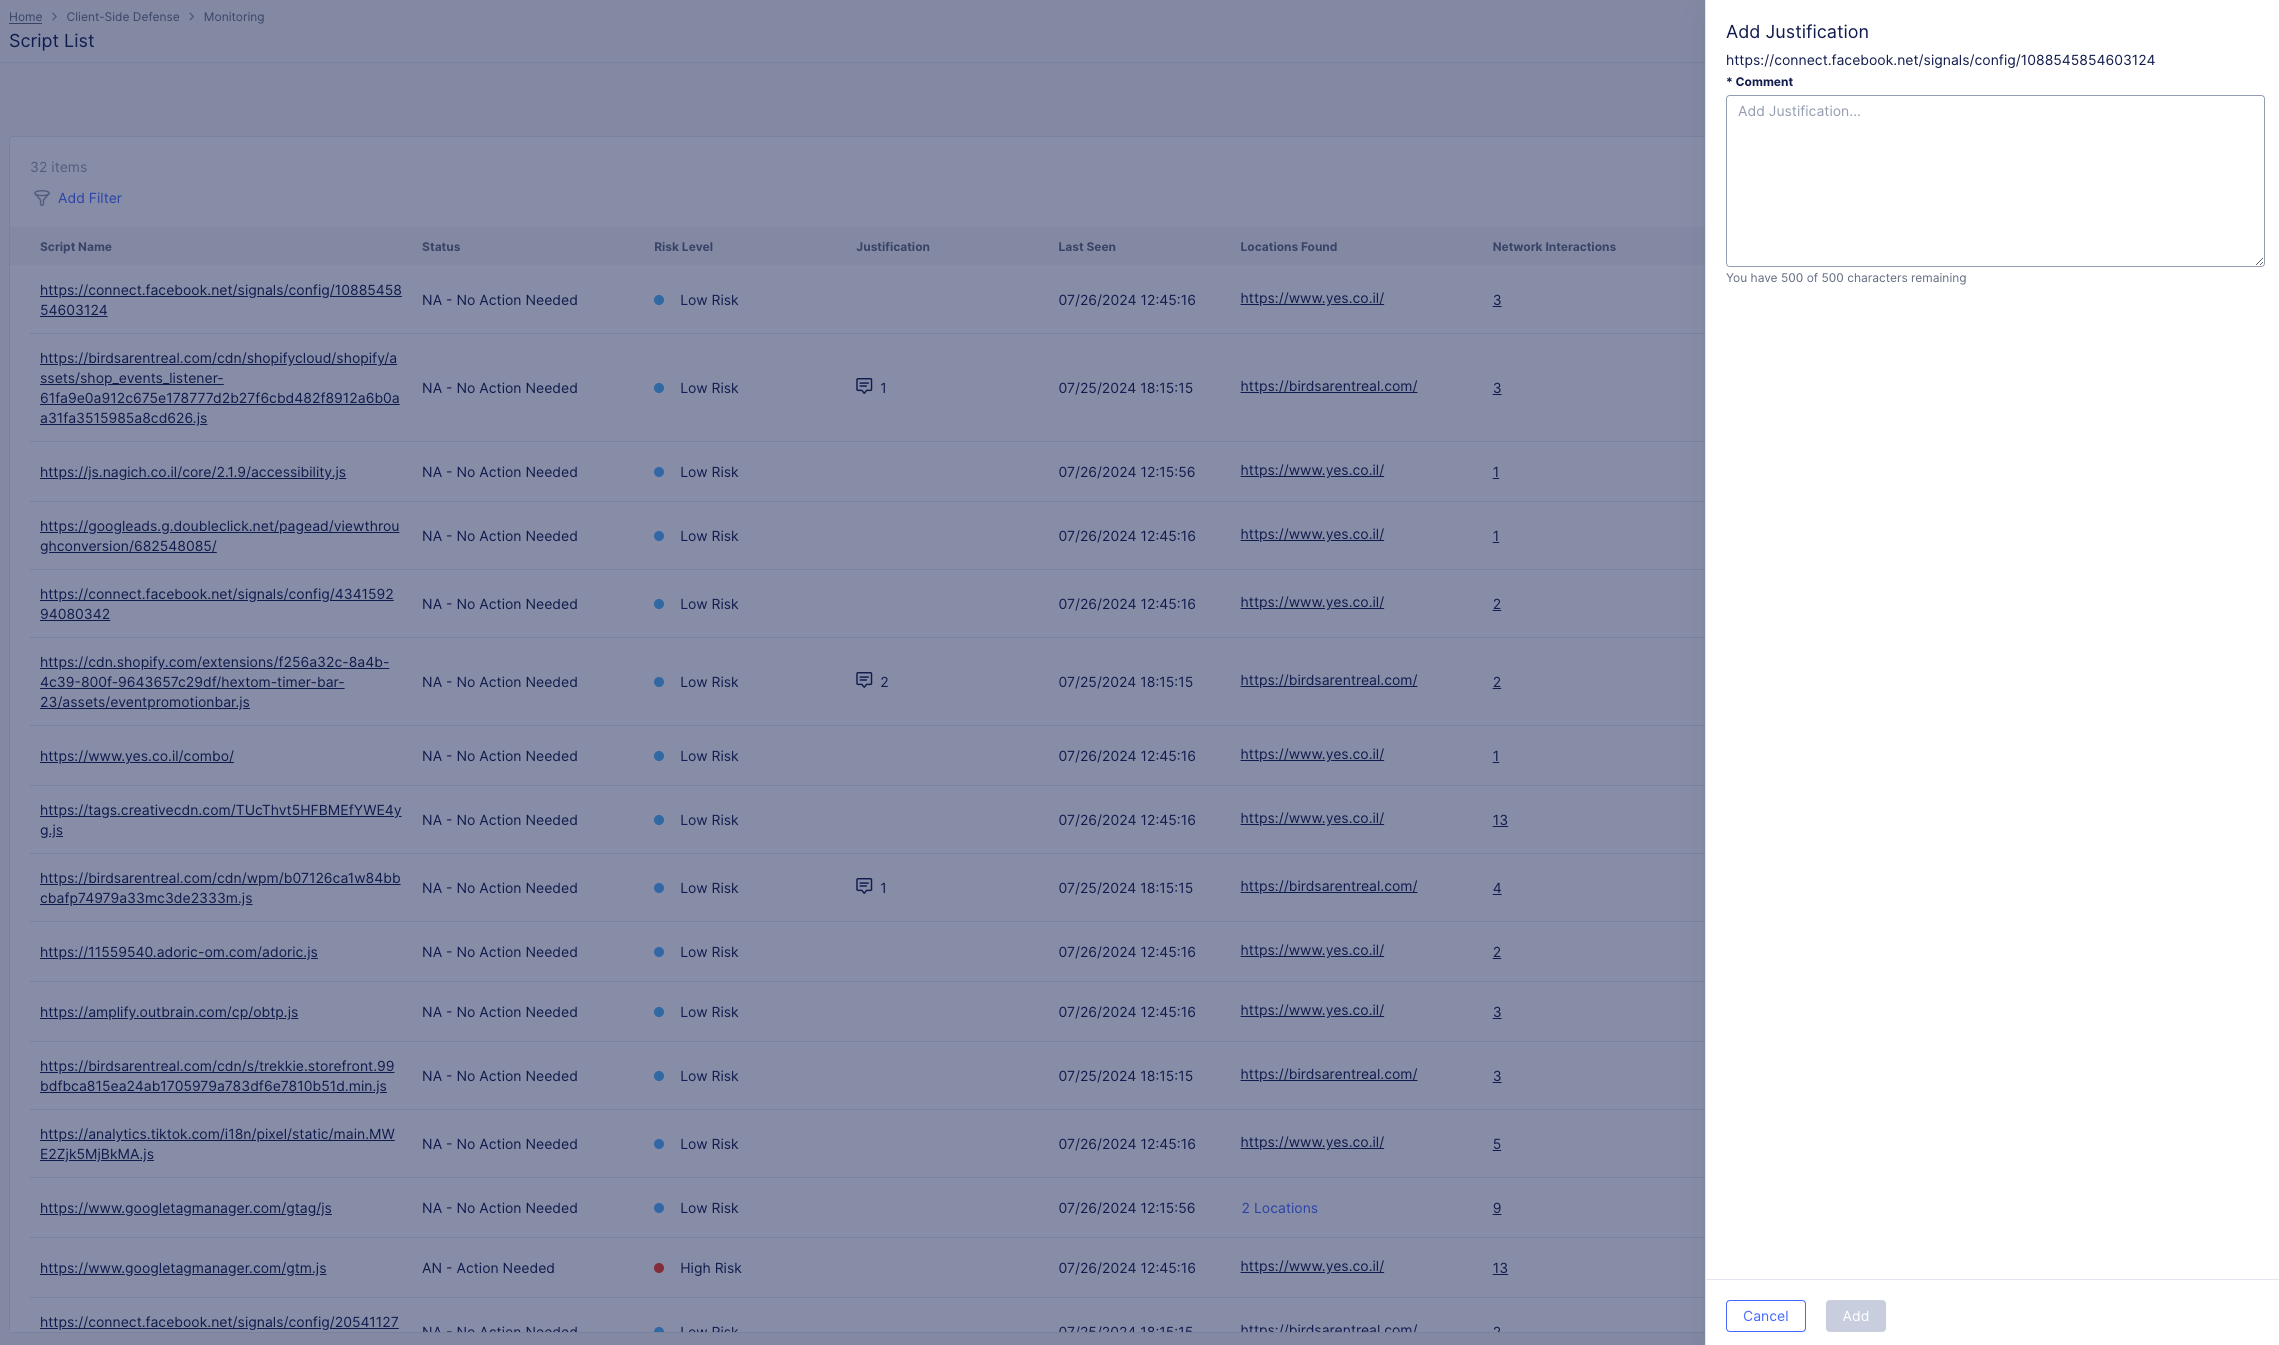Open justification comments for hextom-timer-bar script

865,681
